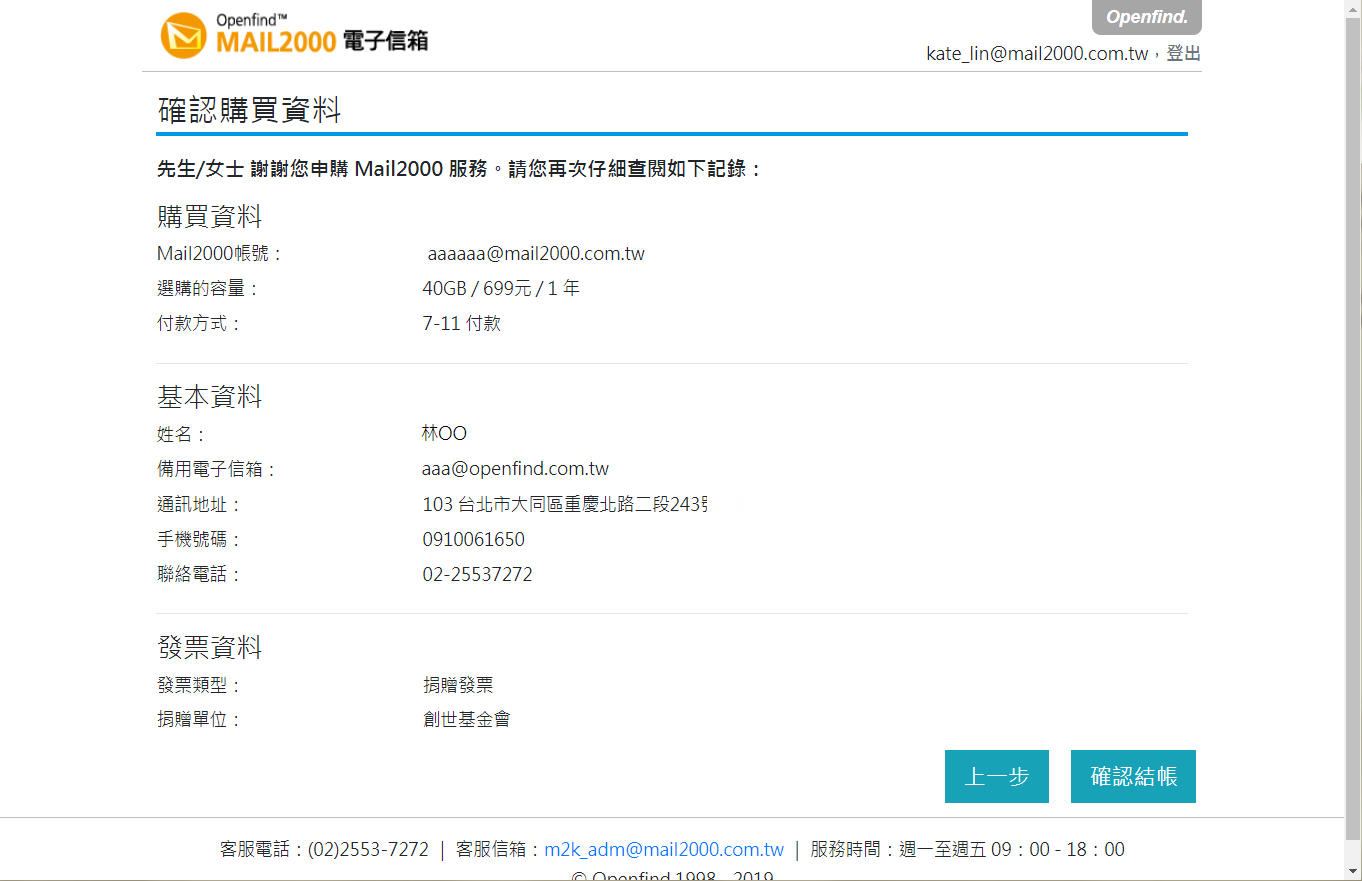This screenshot has height=881, width=1362.
Task: Click the 服務時間 service hours footer text
Action: (967, 850)
